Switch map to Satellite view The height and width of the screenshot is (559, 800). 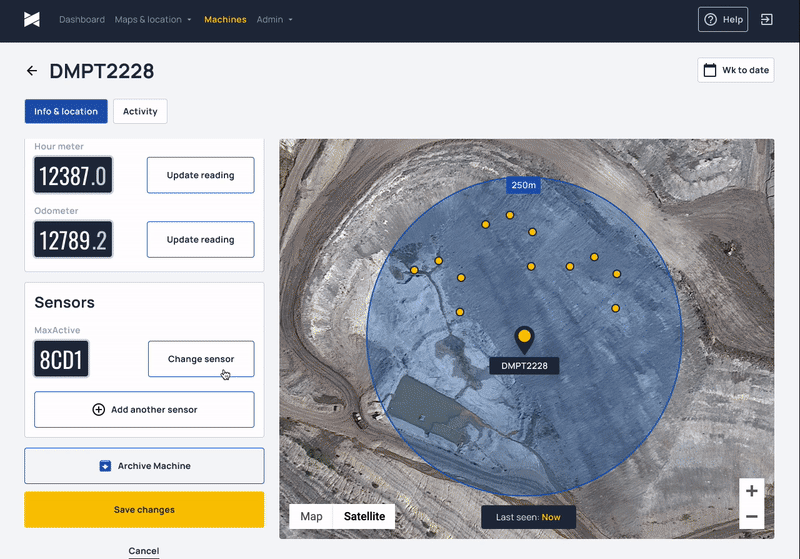(x=364, y=516)
